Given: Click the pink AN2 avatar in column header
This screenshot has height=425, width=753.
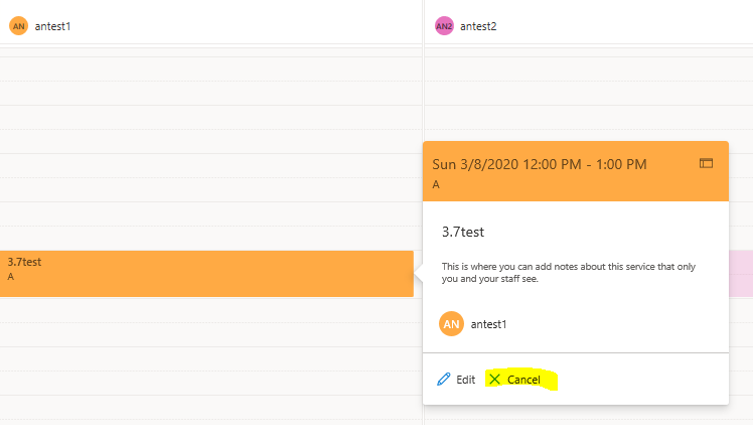Looking at the screenshot, I should tap(444, 26).
